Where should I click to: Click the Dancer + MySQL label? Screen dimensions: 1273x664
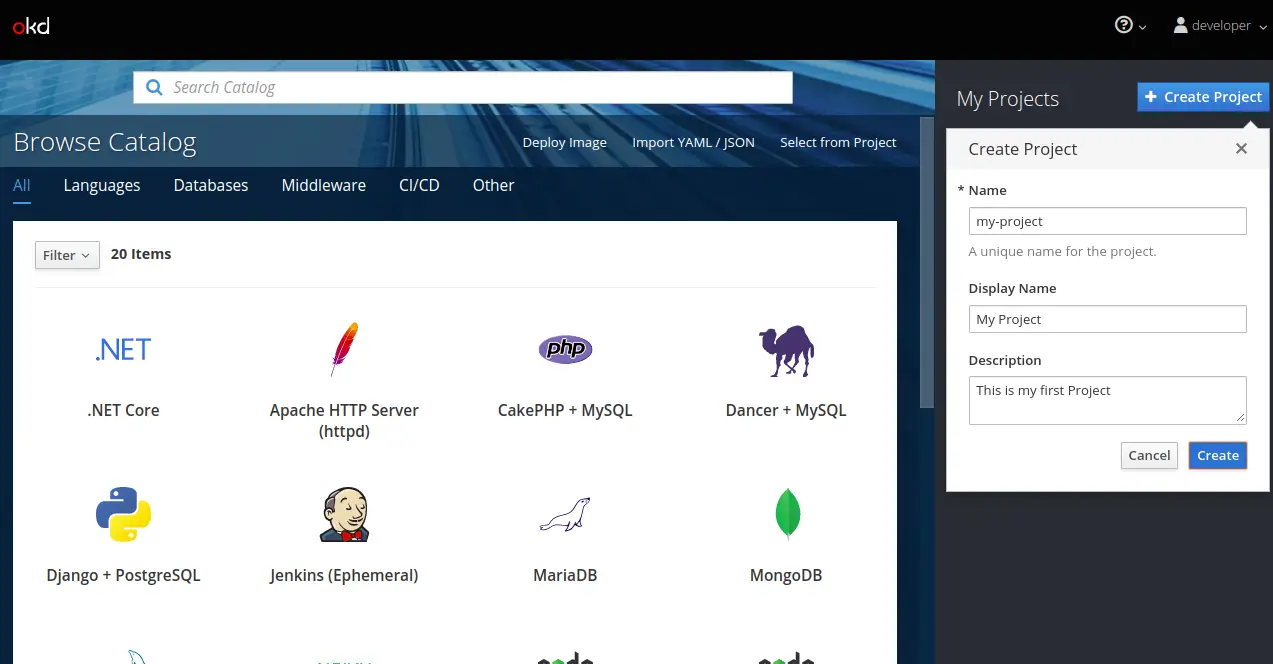click(786, 410)
